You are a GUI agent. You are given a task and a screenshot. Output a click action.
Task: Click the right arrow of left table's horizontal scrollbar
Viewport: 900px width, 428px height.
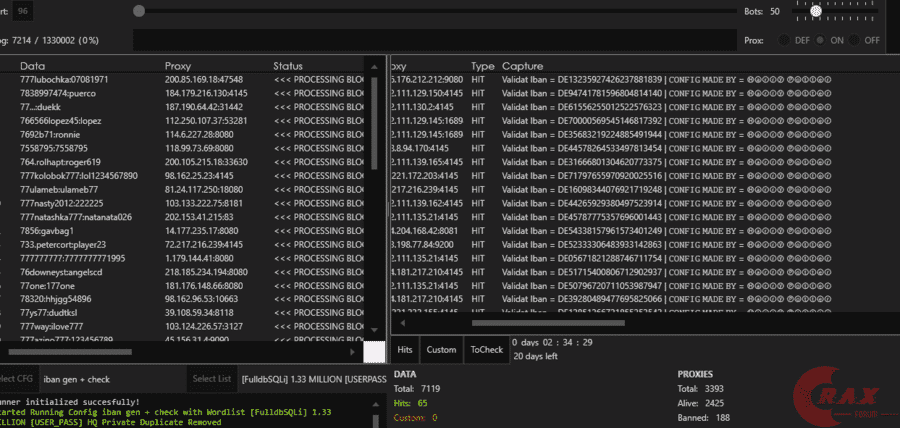pos(351,352)
